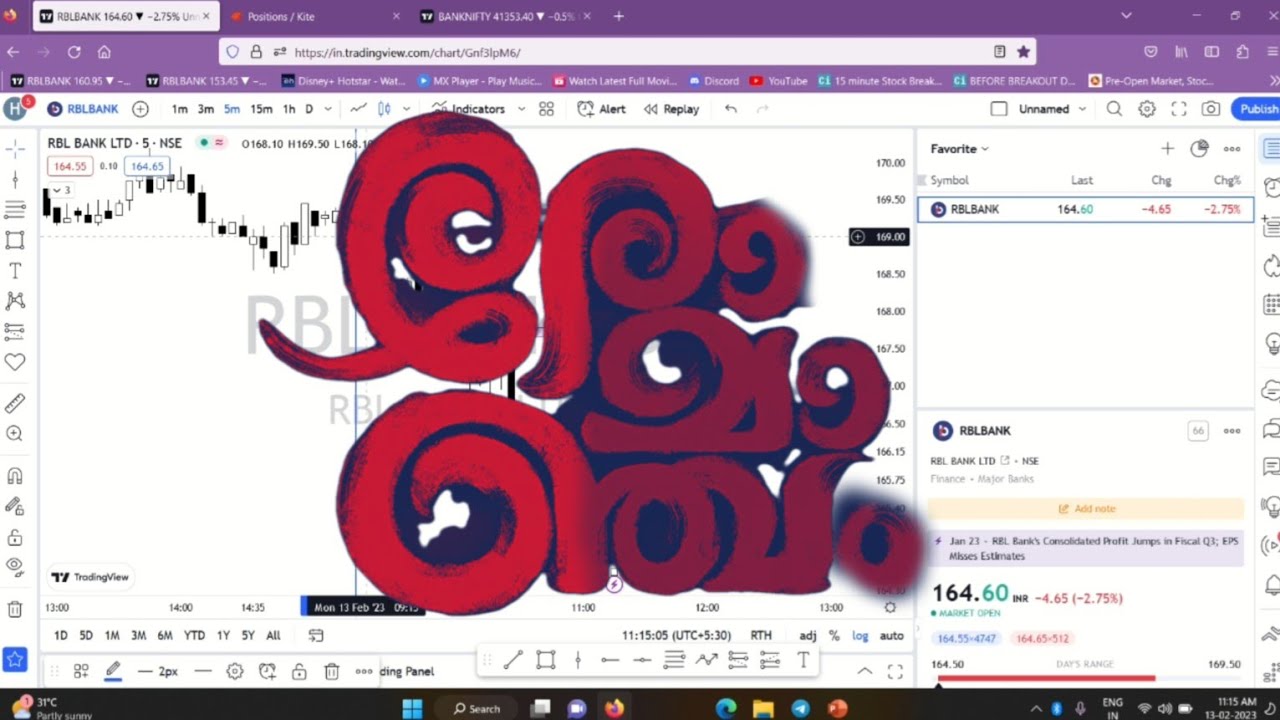Toggle stay in drawing mode

(x=15, y=506)
